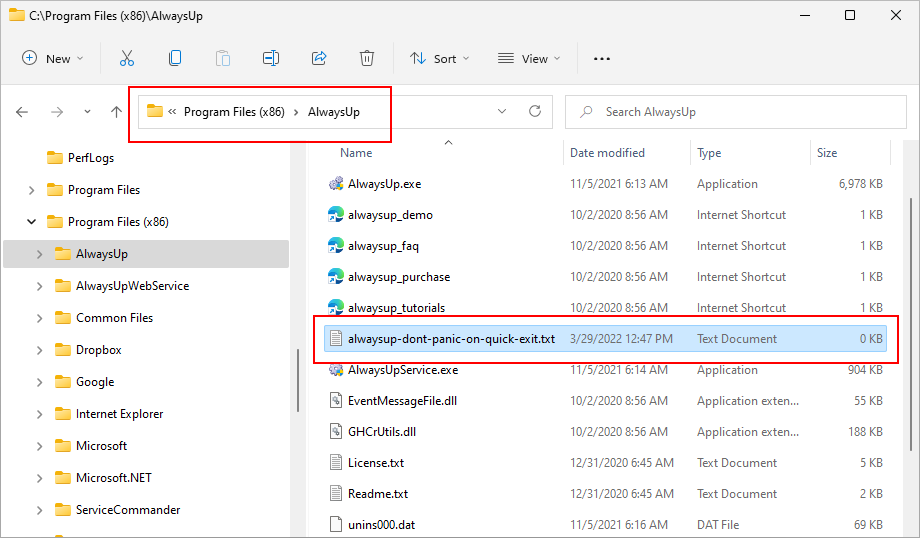The image size is (920, 538).
Task: Select Dropbox folder in tree
Action: click(99, 350)
